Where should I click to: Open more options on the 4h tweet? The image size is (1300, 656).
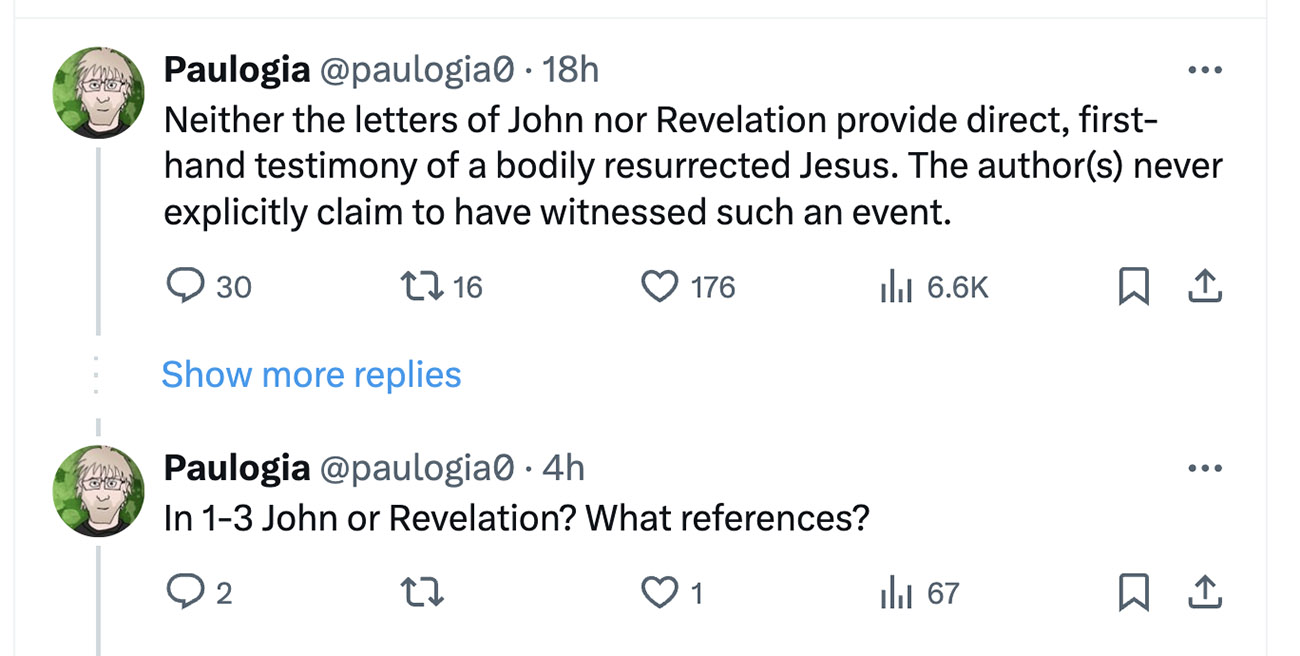pyautogui.click(x=1204, y=468)
